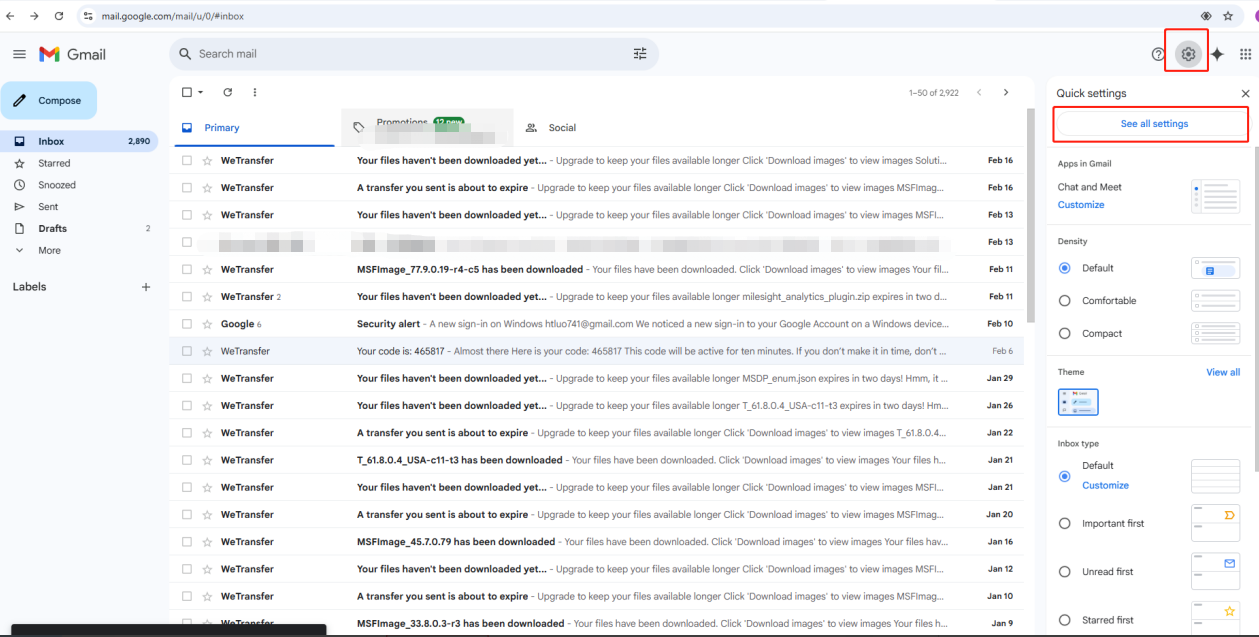The height and width of the screenshot is (637, 1259).
Task: Select the current theme thumbnail
Action: (x=1078, y=402)
